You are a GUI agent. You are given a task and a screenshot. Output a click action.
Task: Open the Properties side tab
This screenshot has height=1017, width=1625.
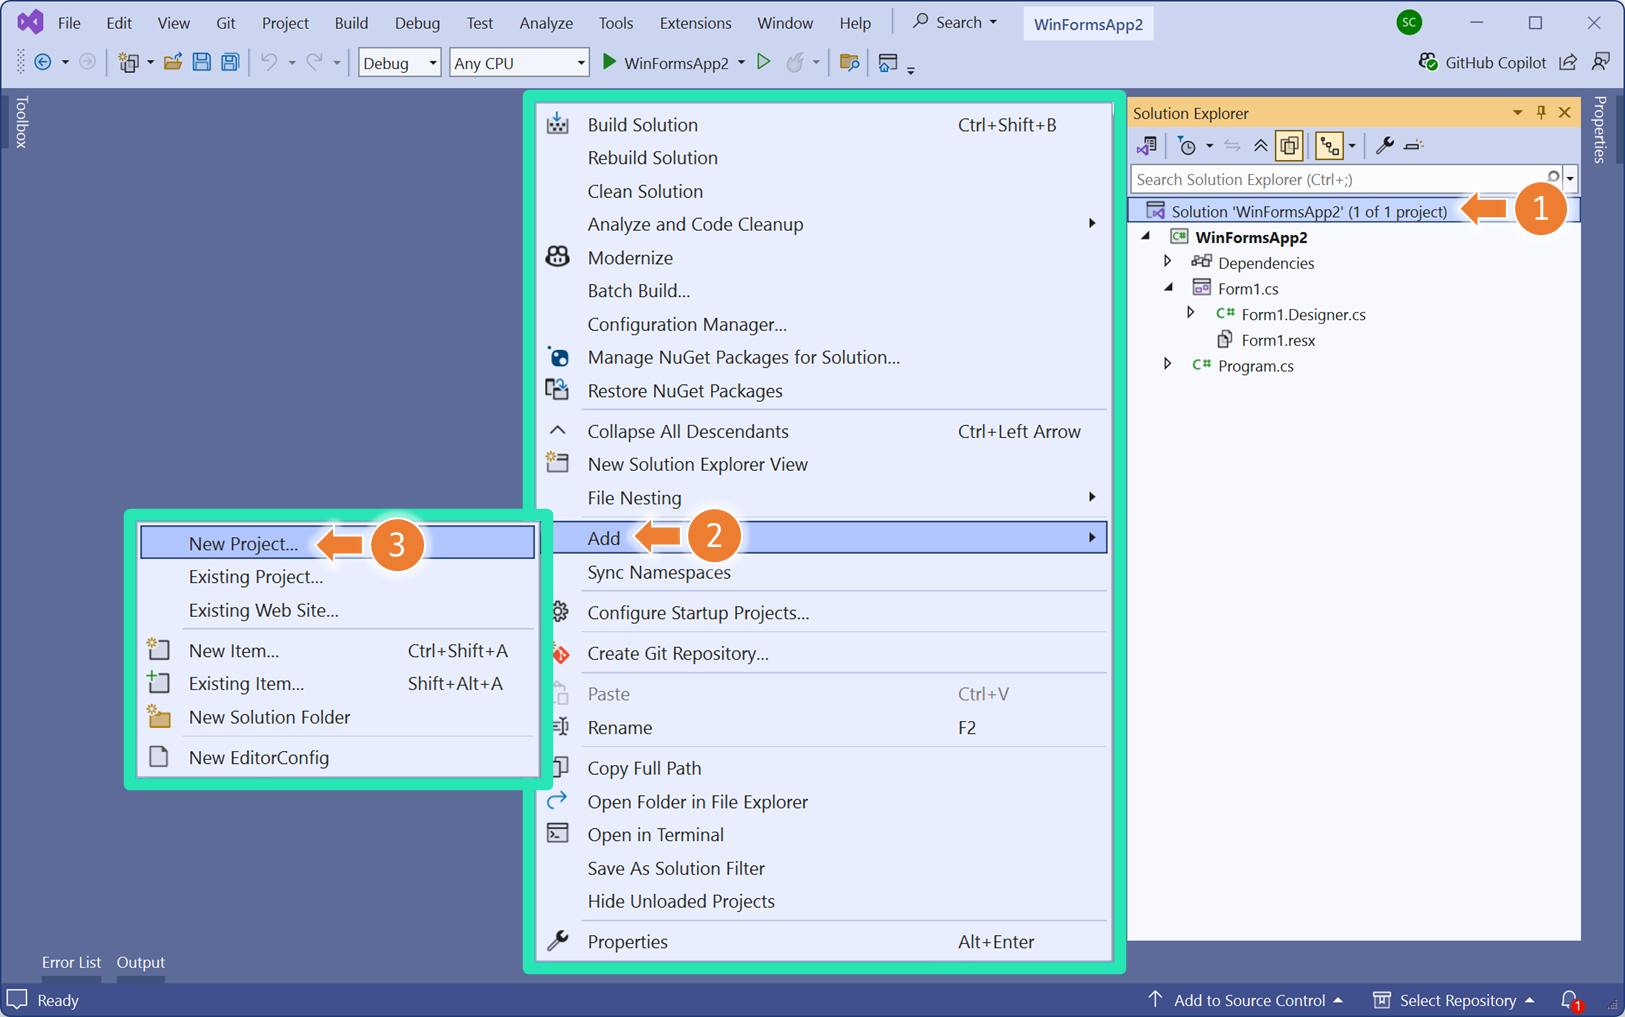[x=1600, y=129]
